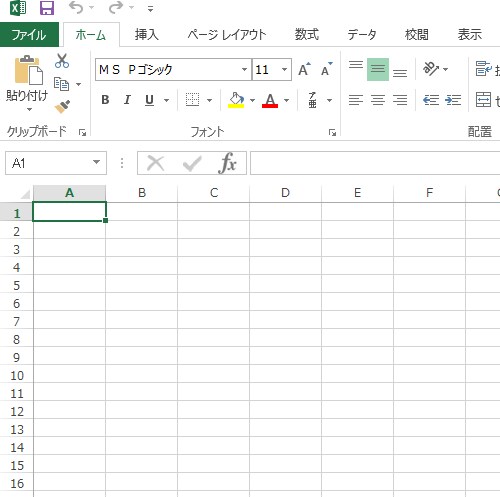
Task: Click the Undo arrow icon
Action: (76, 7)
